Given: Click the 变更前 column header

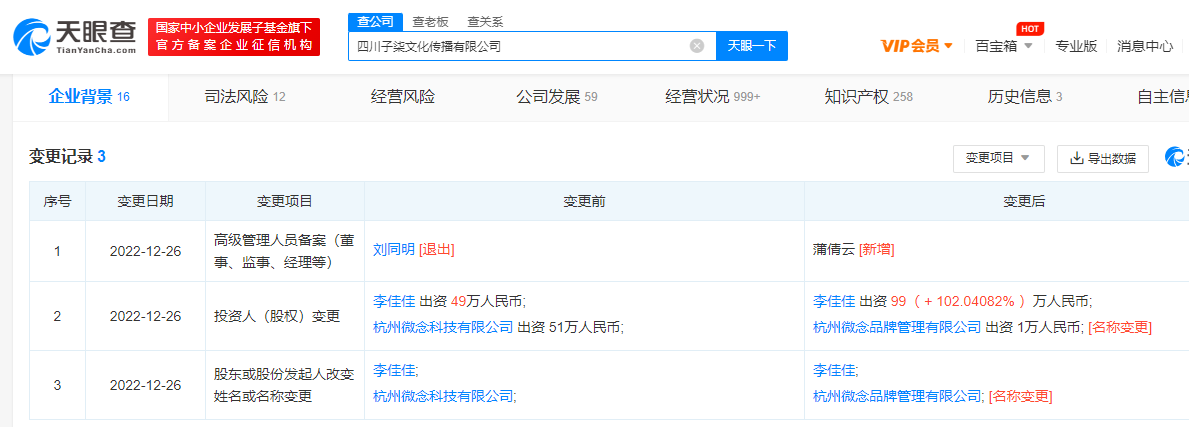Looking at the screenshot, I should 584,201.
